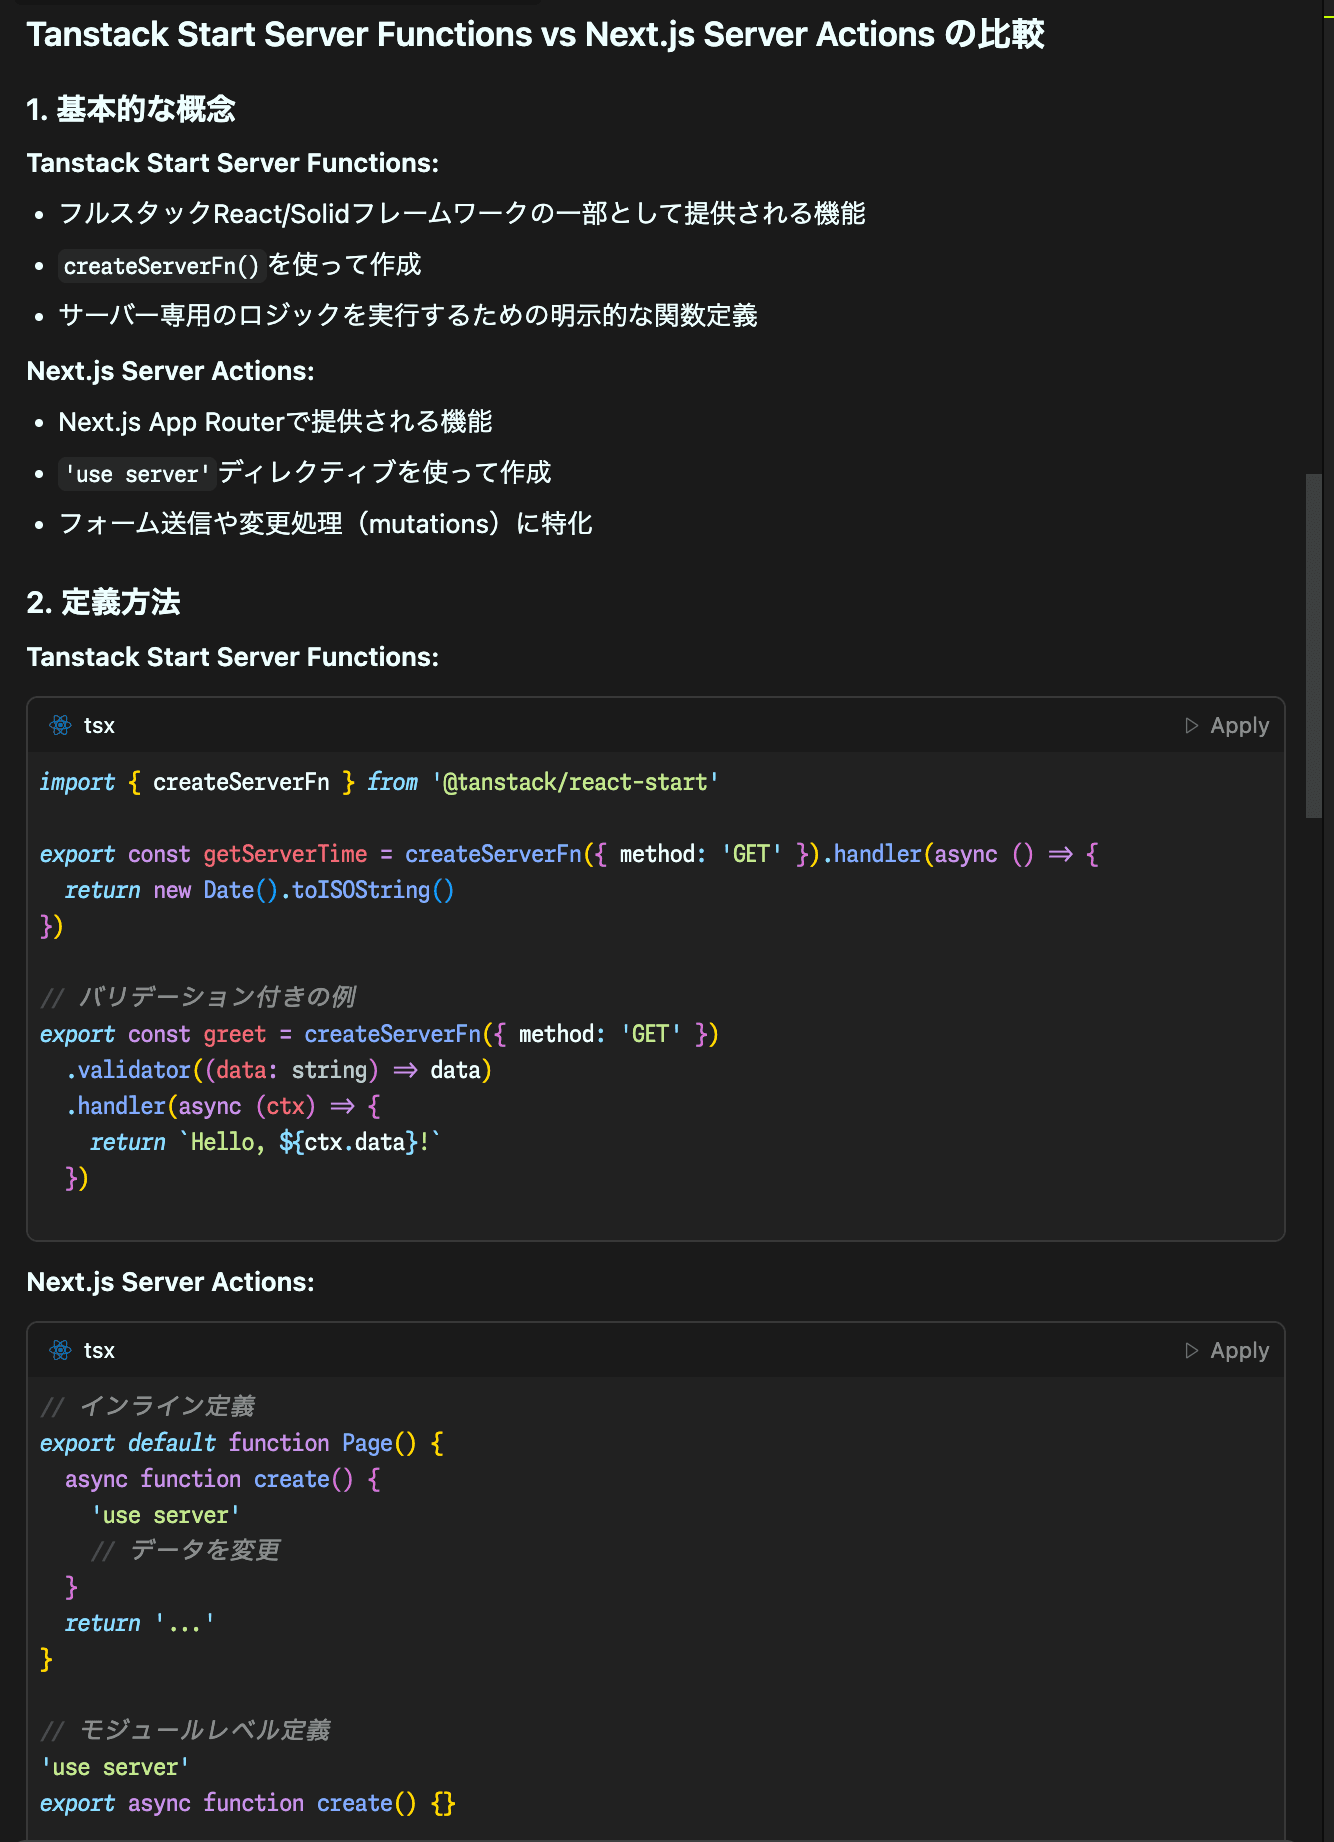The height and width of the screenshot is (1842, 1334).
Task: Click the Apply play icon in Next.js code block
Action: (x=1191, y=1351)
